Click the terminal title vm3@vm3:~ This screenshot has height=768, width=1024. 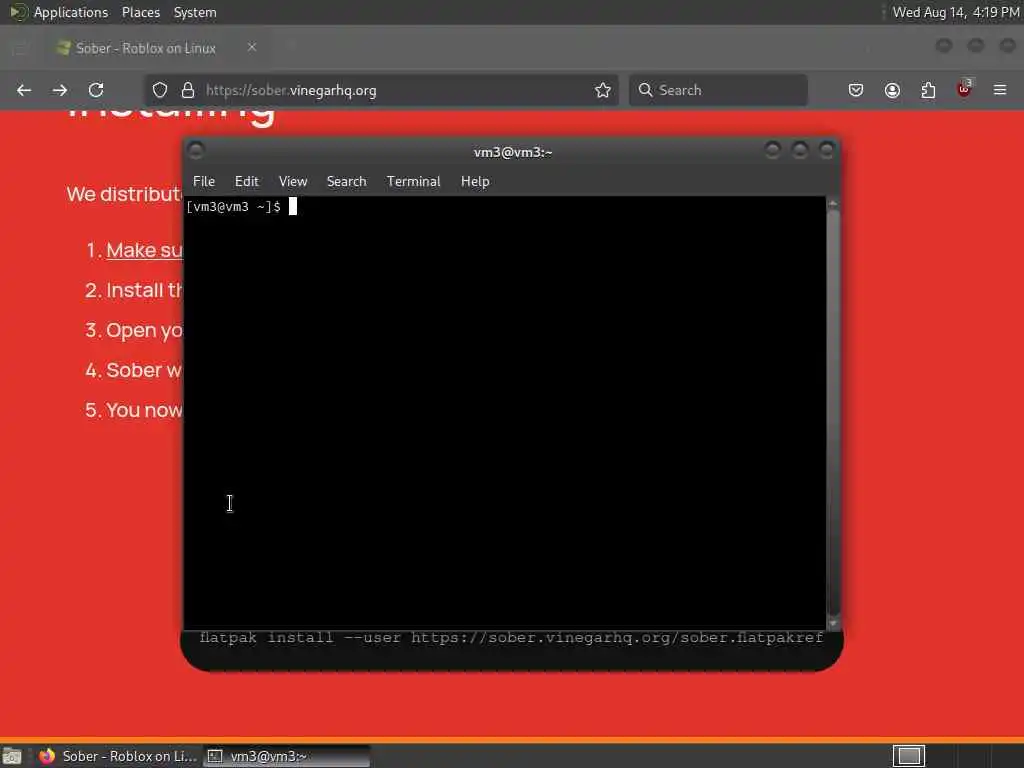pos(513,152)
